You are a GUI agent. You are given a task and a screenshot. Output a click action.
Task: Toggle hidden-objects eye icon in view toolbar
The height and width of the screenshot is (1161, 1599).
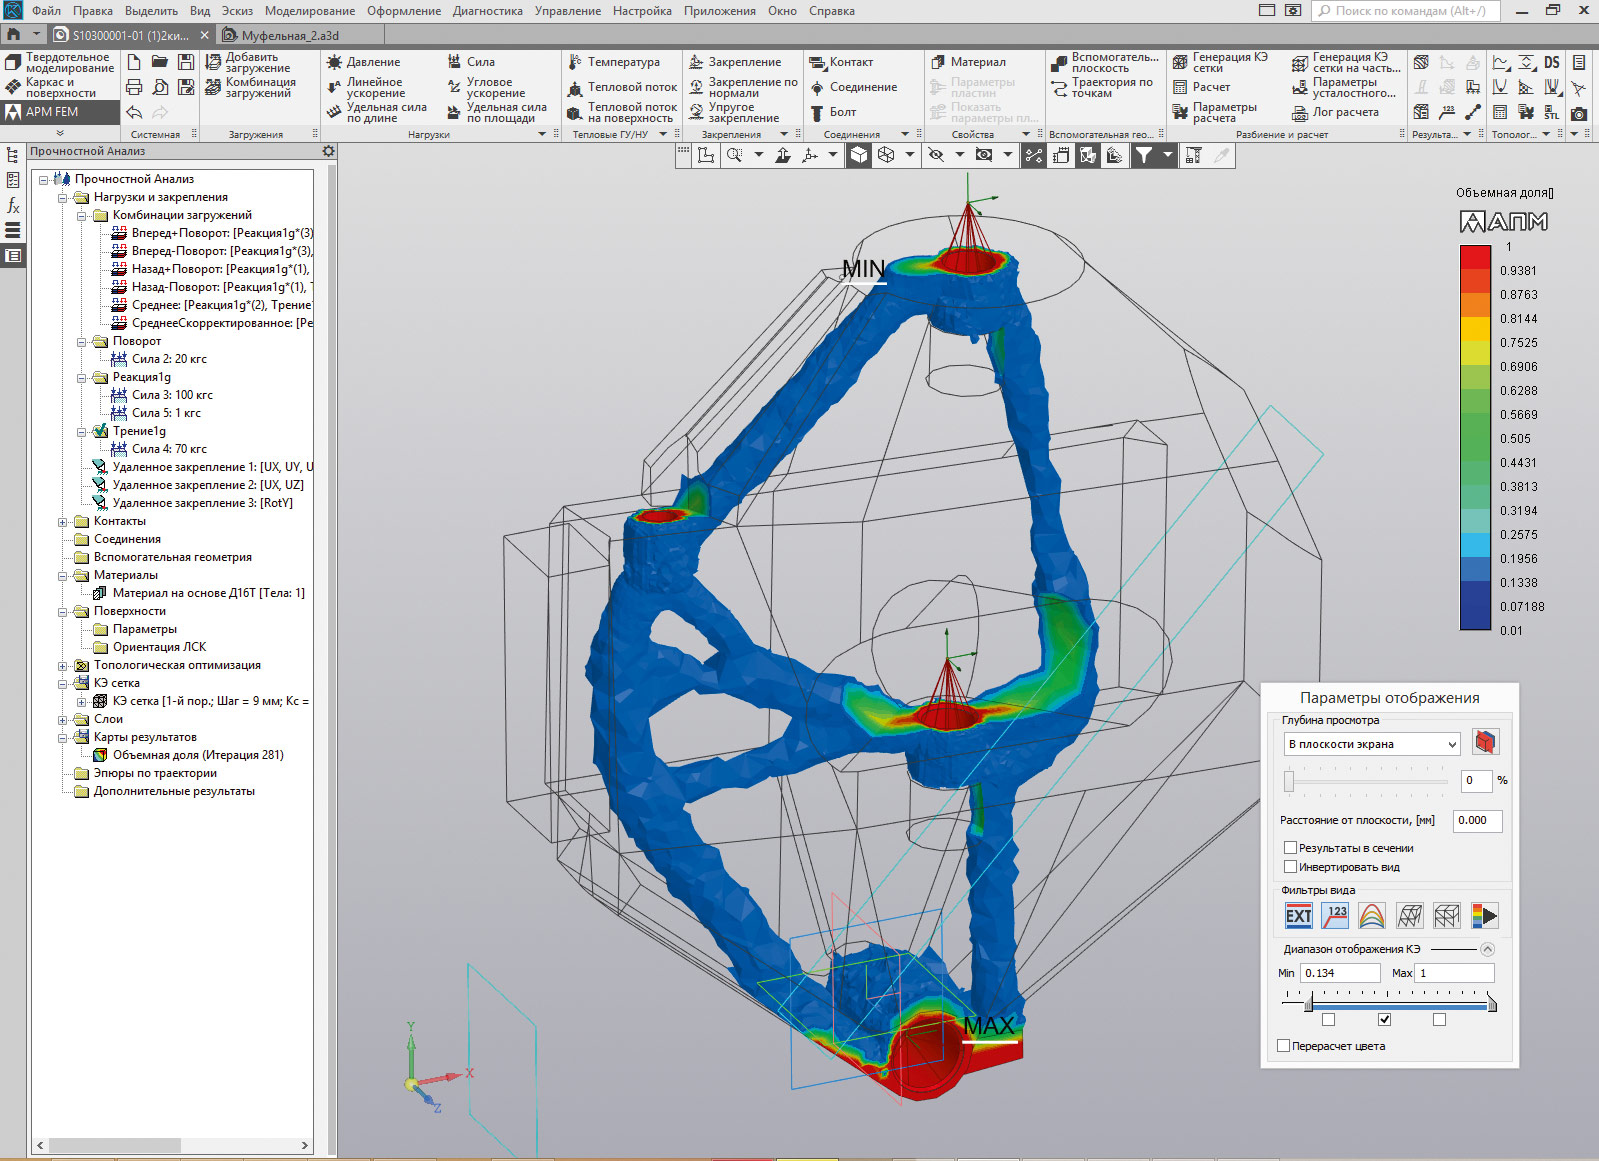[x=935, y=155]
